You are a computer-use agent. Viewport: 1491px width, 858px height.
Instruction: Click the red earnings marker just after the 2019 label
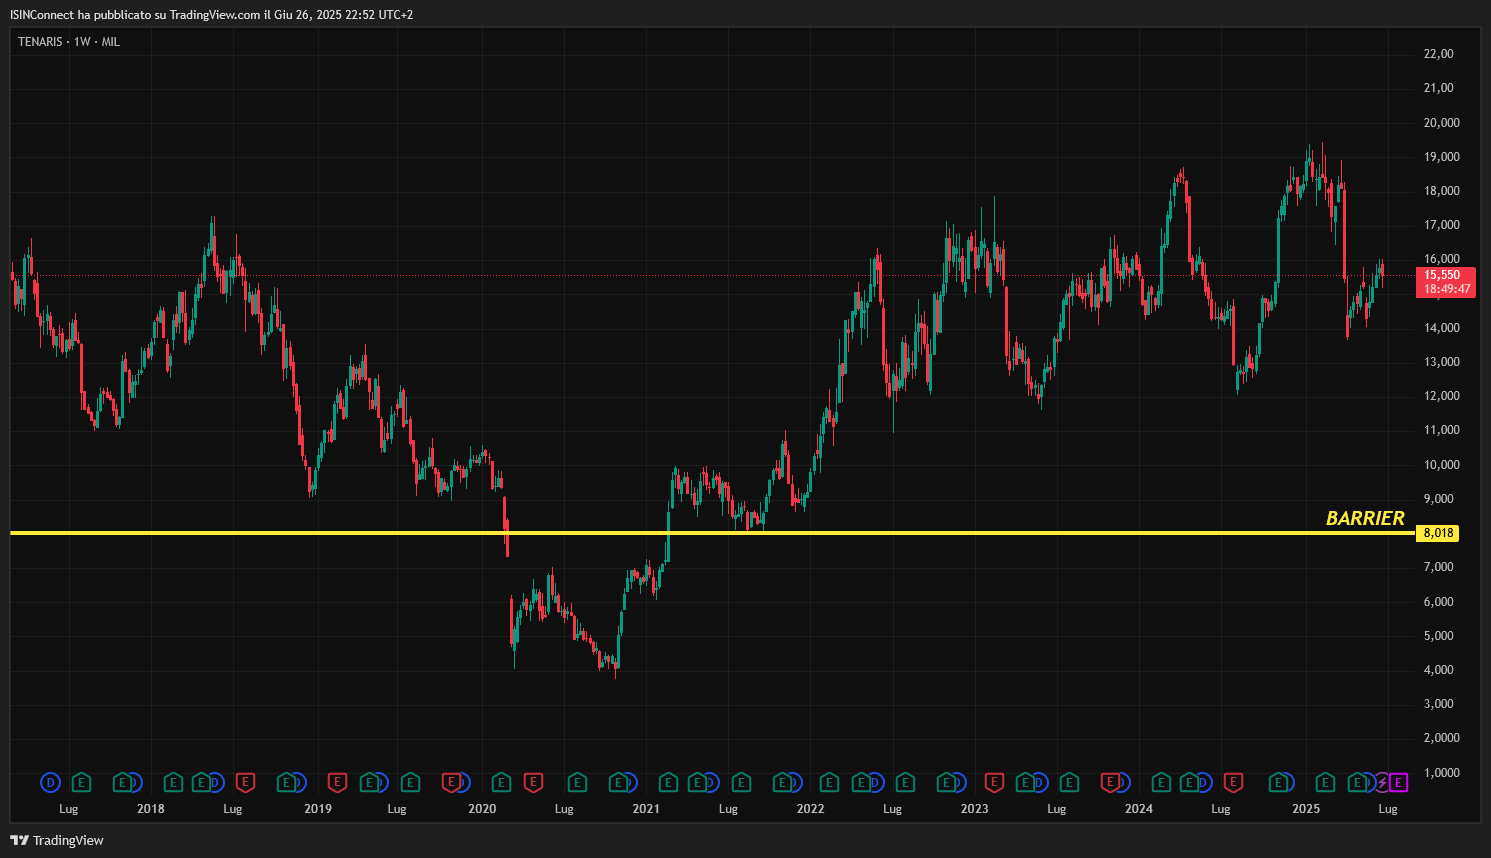click(x=337, y=783)
